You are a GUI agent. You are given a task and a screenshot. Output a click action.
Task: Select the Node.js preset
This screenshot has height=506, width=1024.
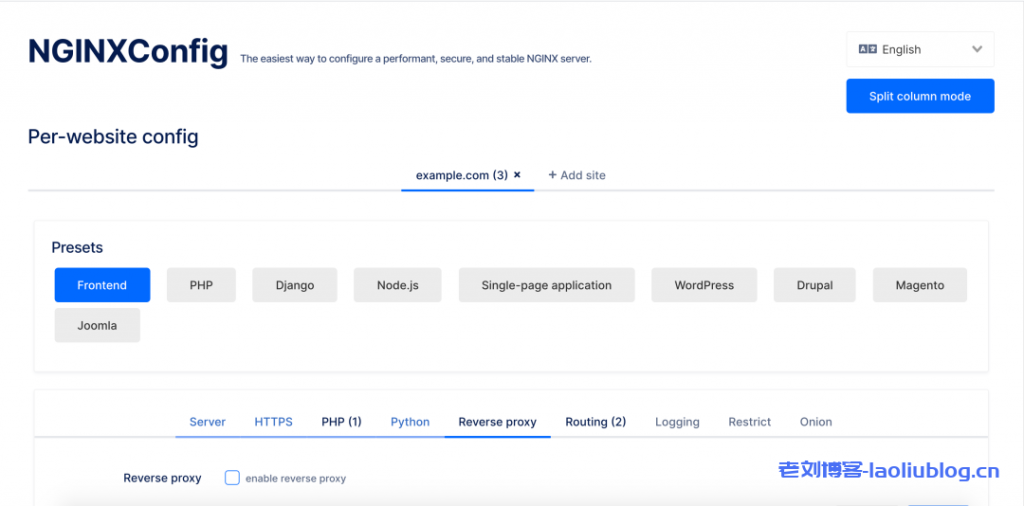(x=398, y=285)
